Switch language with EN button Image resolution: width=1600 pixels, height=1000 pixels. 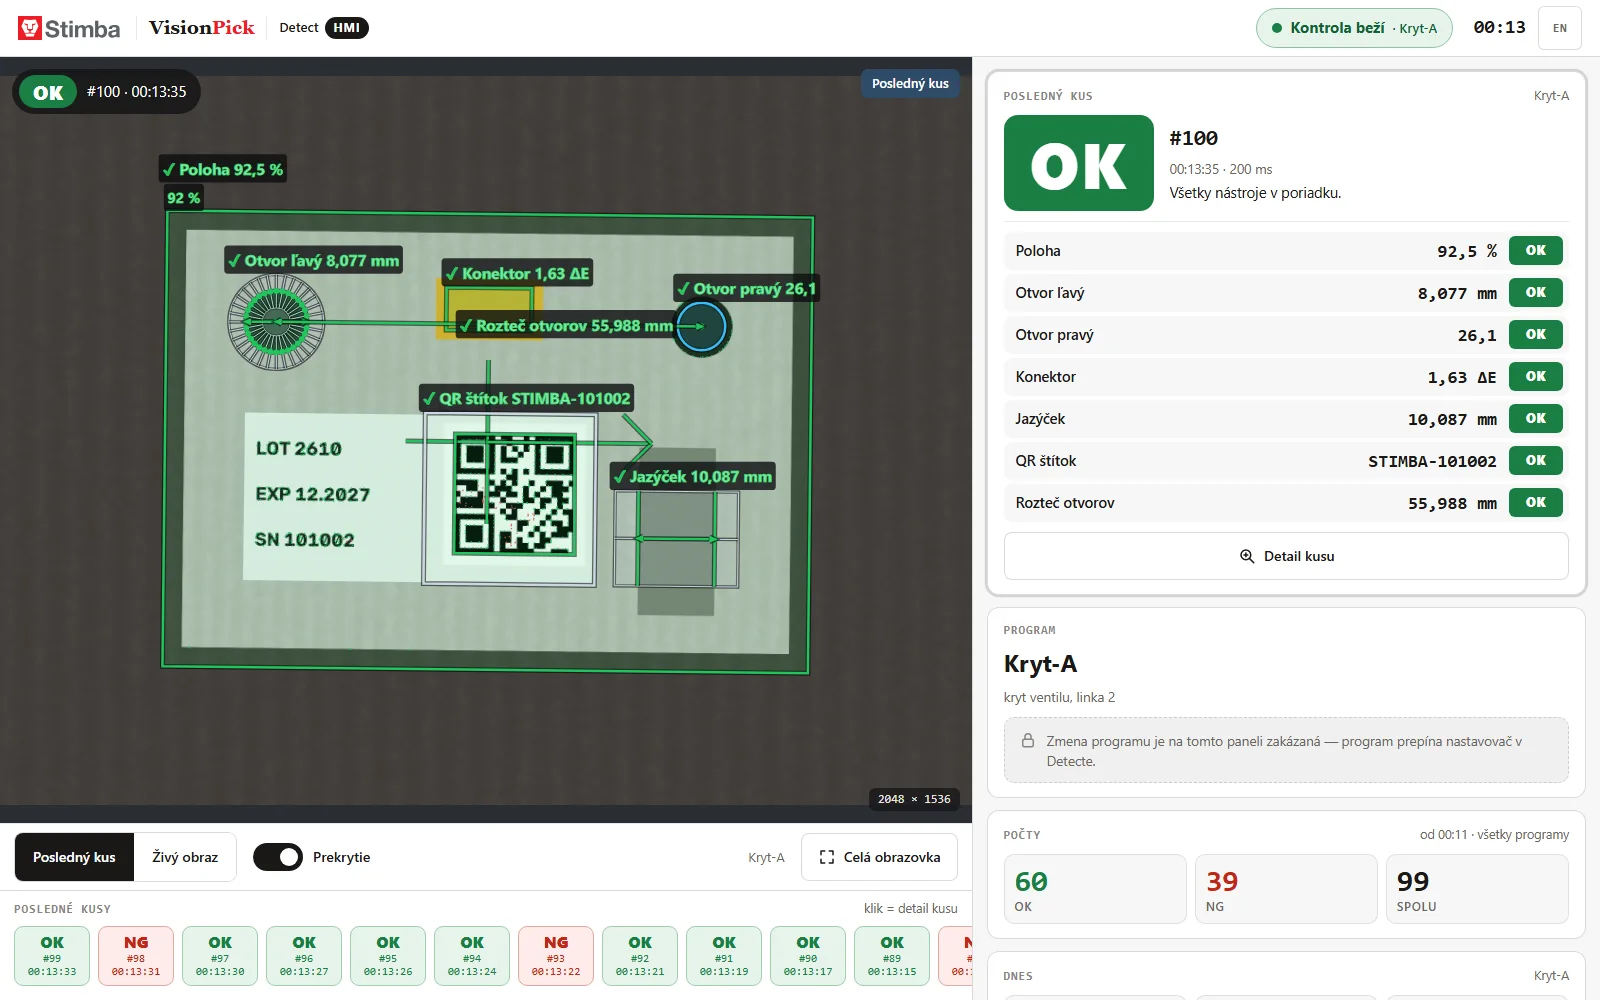click(1560, 28)
